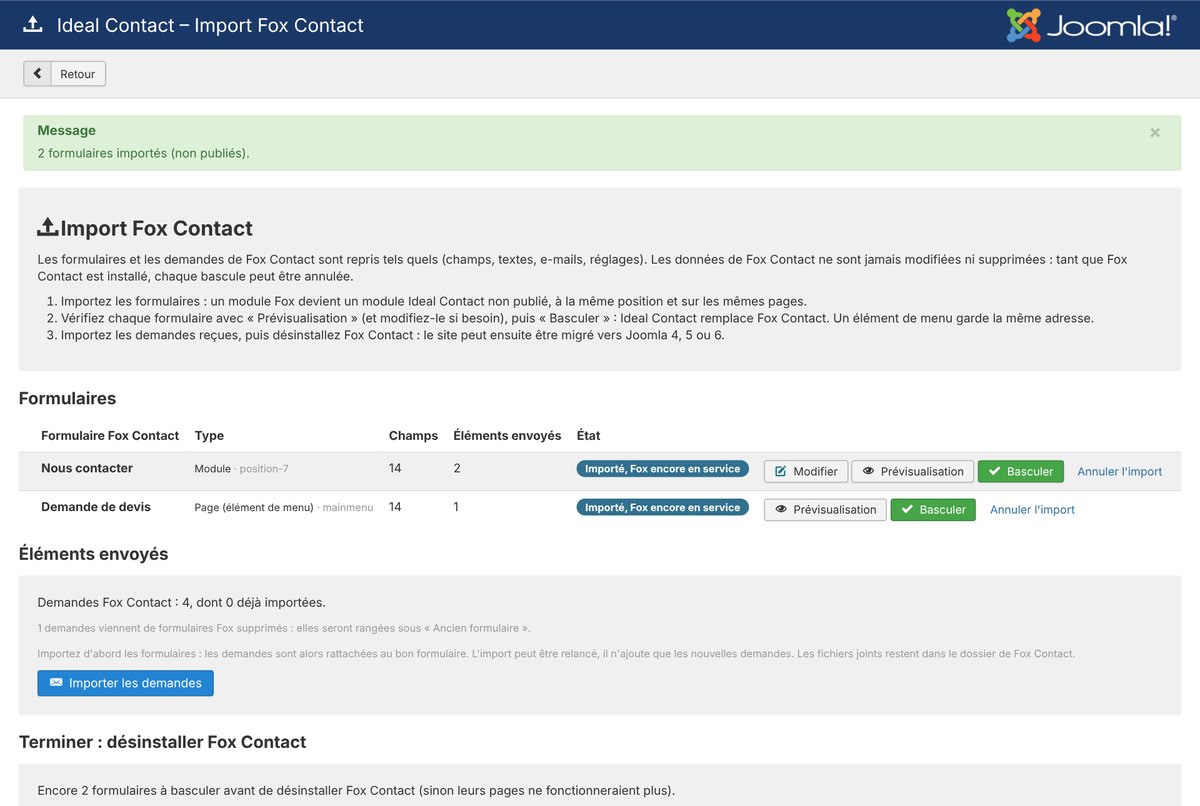
Task: Click the '2 formulaires importés (non publiés).' message
Action: (143, 153)
